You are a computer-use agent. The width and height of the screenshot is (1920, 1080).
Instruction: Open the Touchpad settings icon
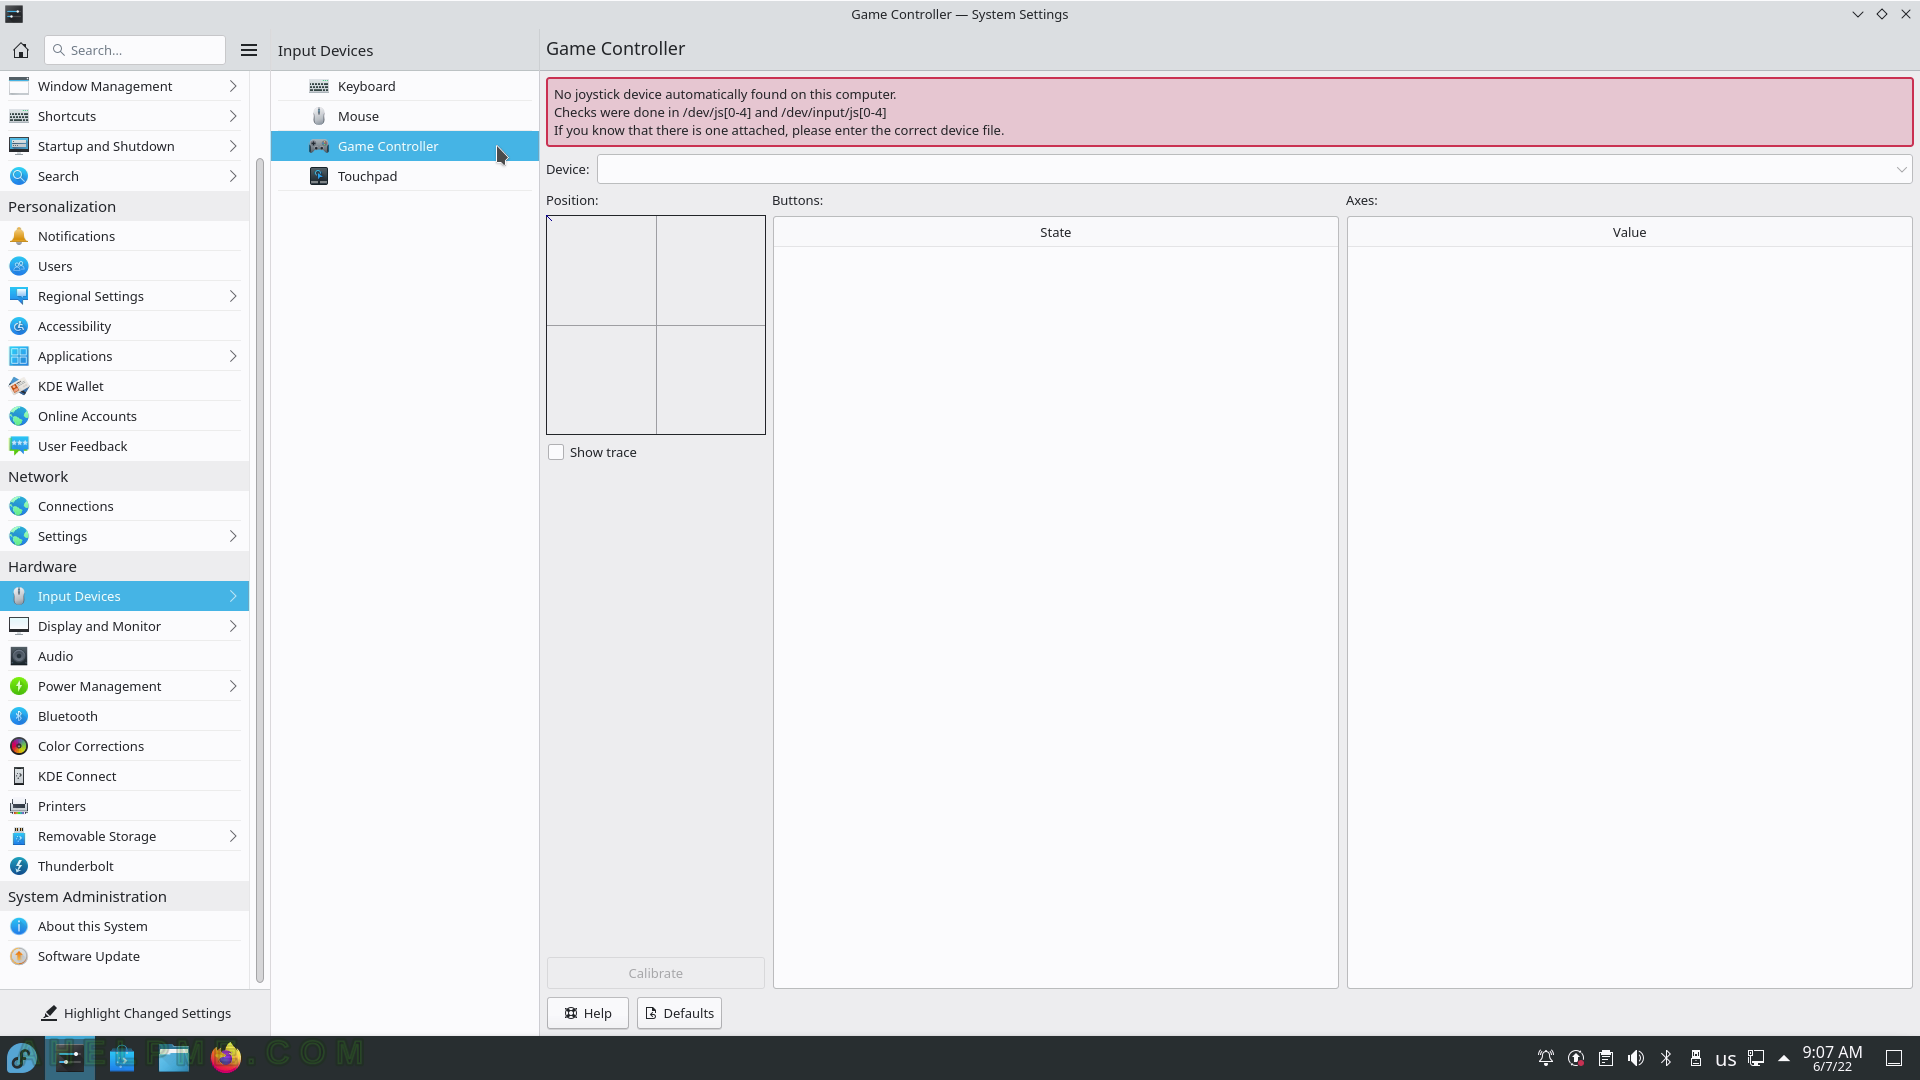coord(319,176)
